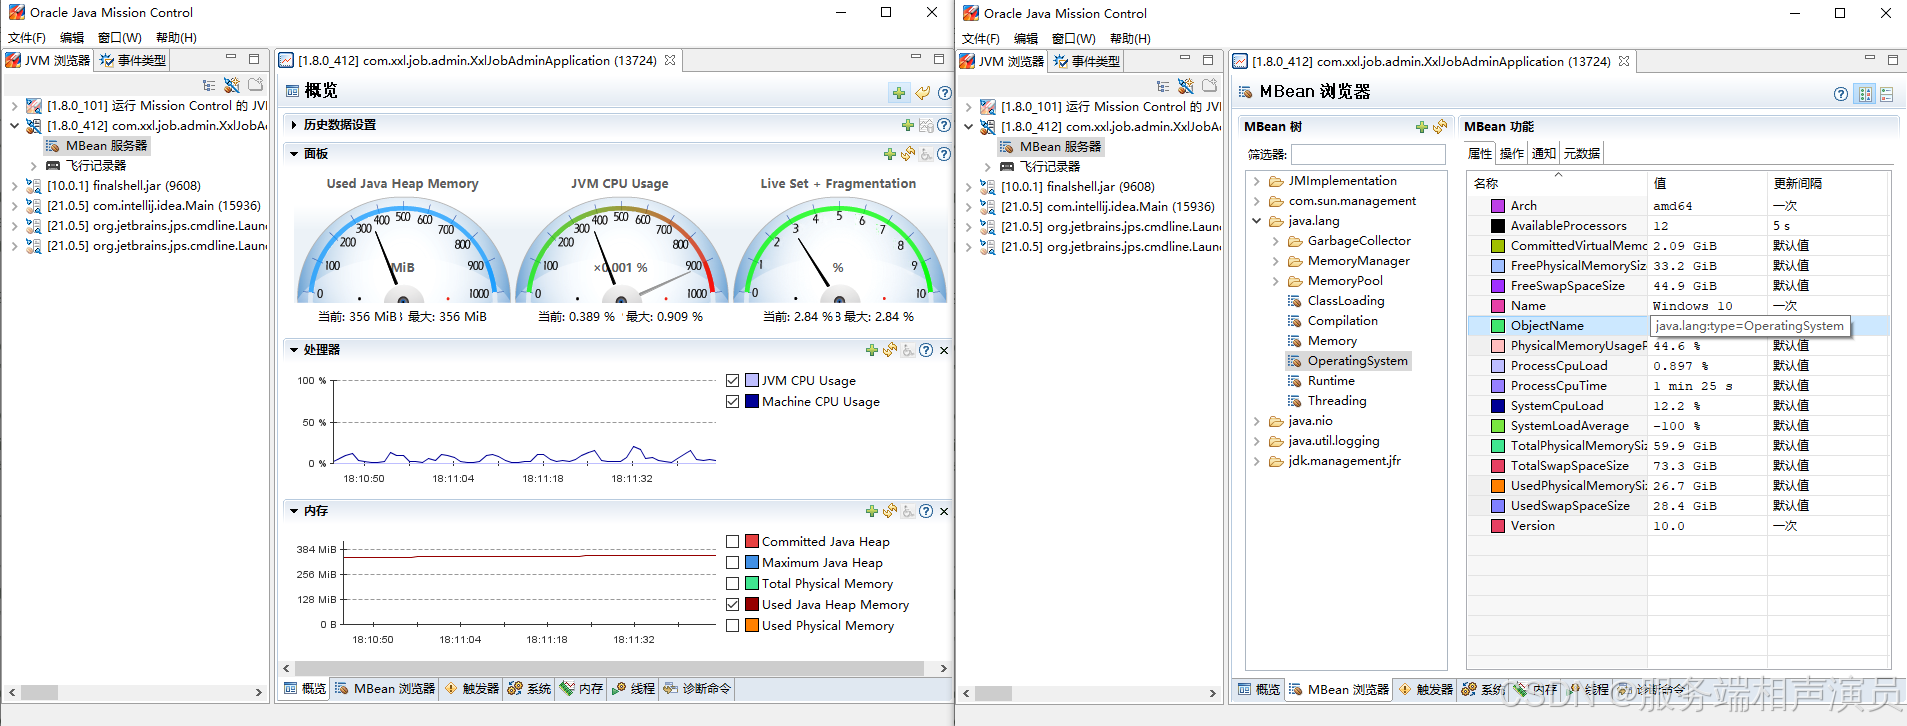The width and height of the screenshot is (1907, 726).
Task: Click green plus in 历史数据设置 section
Action: 907,125
